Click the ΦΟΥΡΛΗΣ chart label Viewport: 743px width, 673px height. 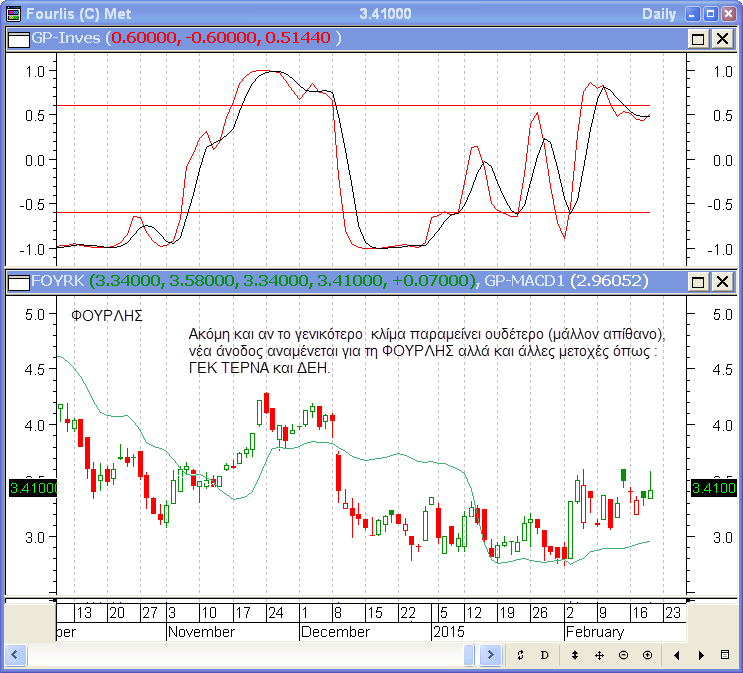(107, 316)
